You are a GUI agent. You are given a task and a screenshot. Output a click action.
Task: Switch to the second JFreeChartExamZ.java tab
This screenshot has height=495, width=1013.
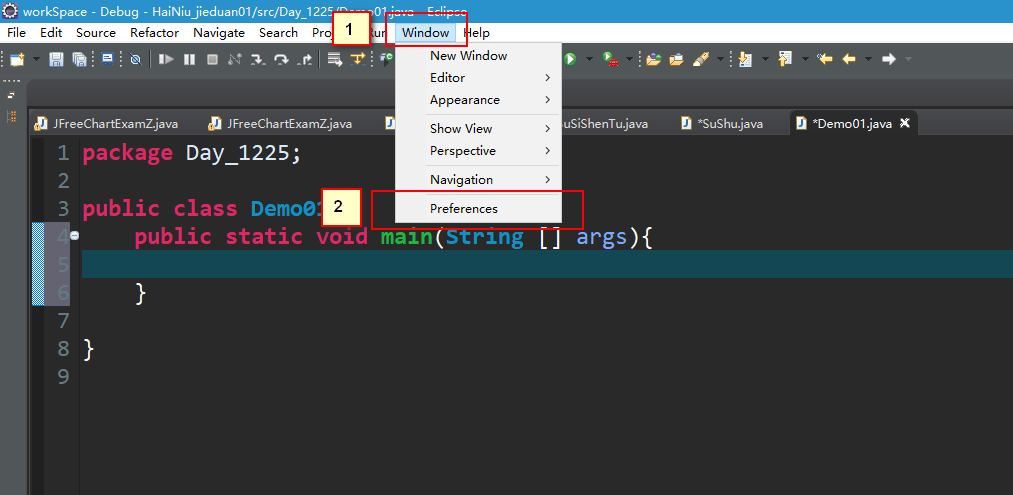click(281, 123)
